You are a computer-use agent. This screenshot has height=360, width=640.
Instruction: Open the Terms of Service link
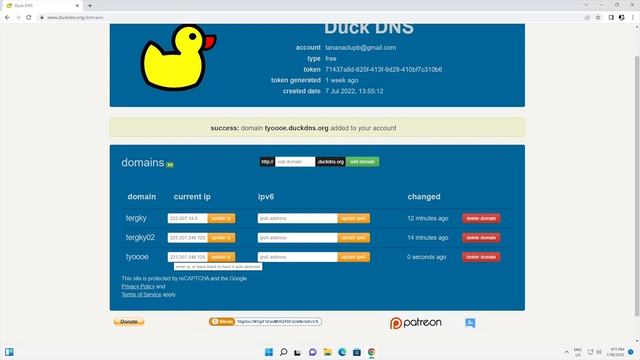click(x=141, y=294)
